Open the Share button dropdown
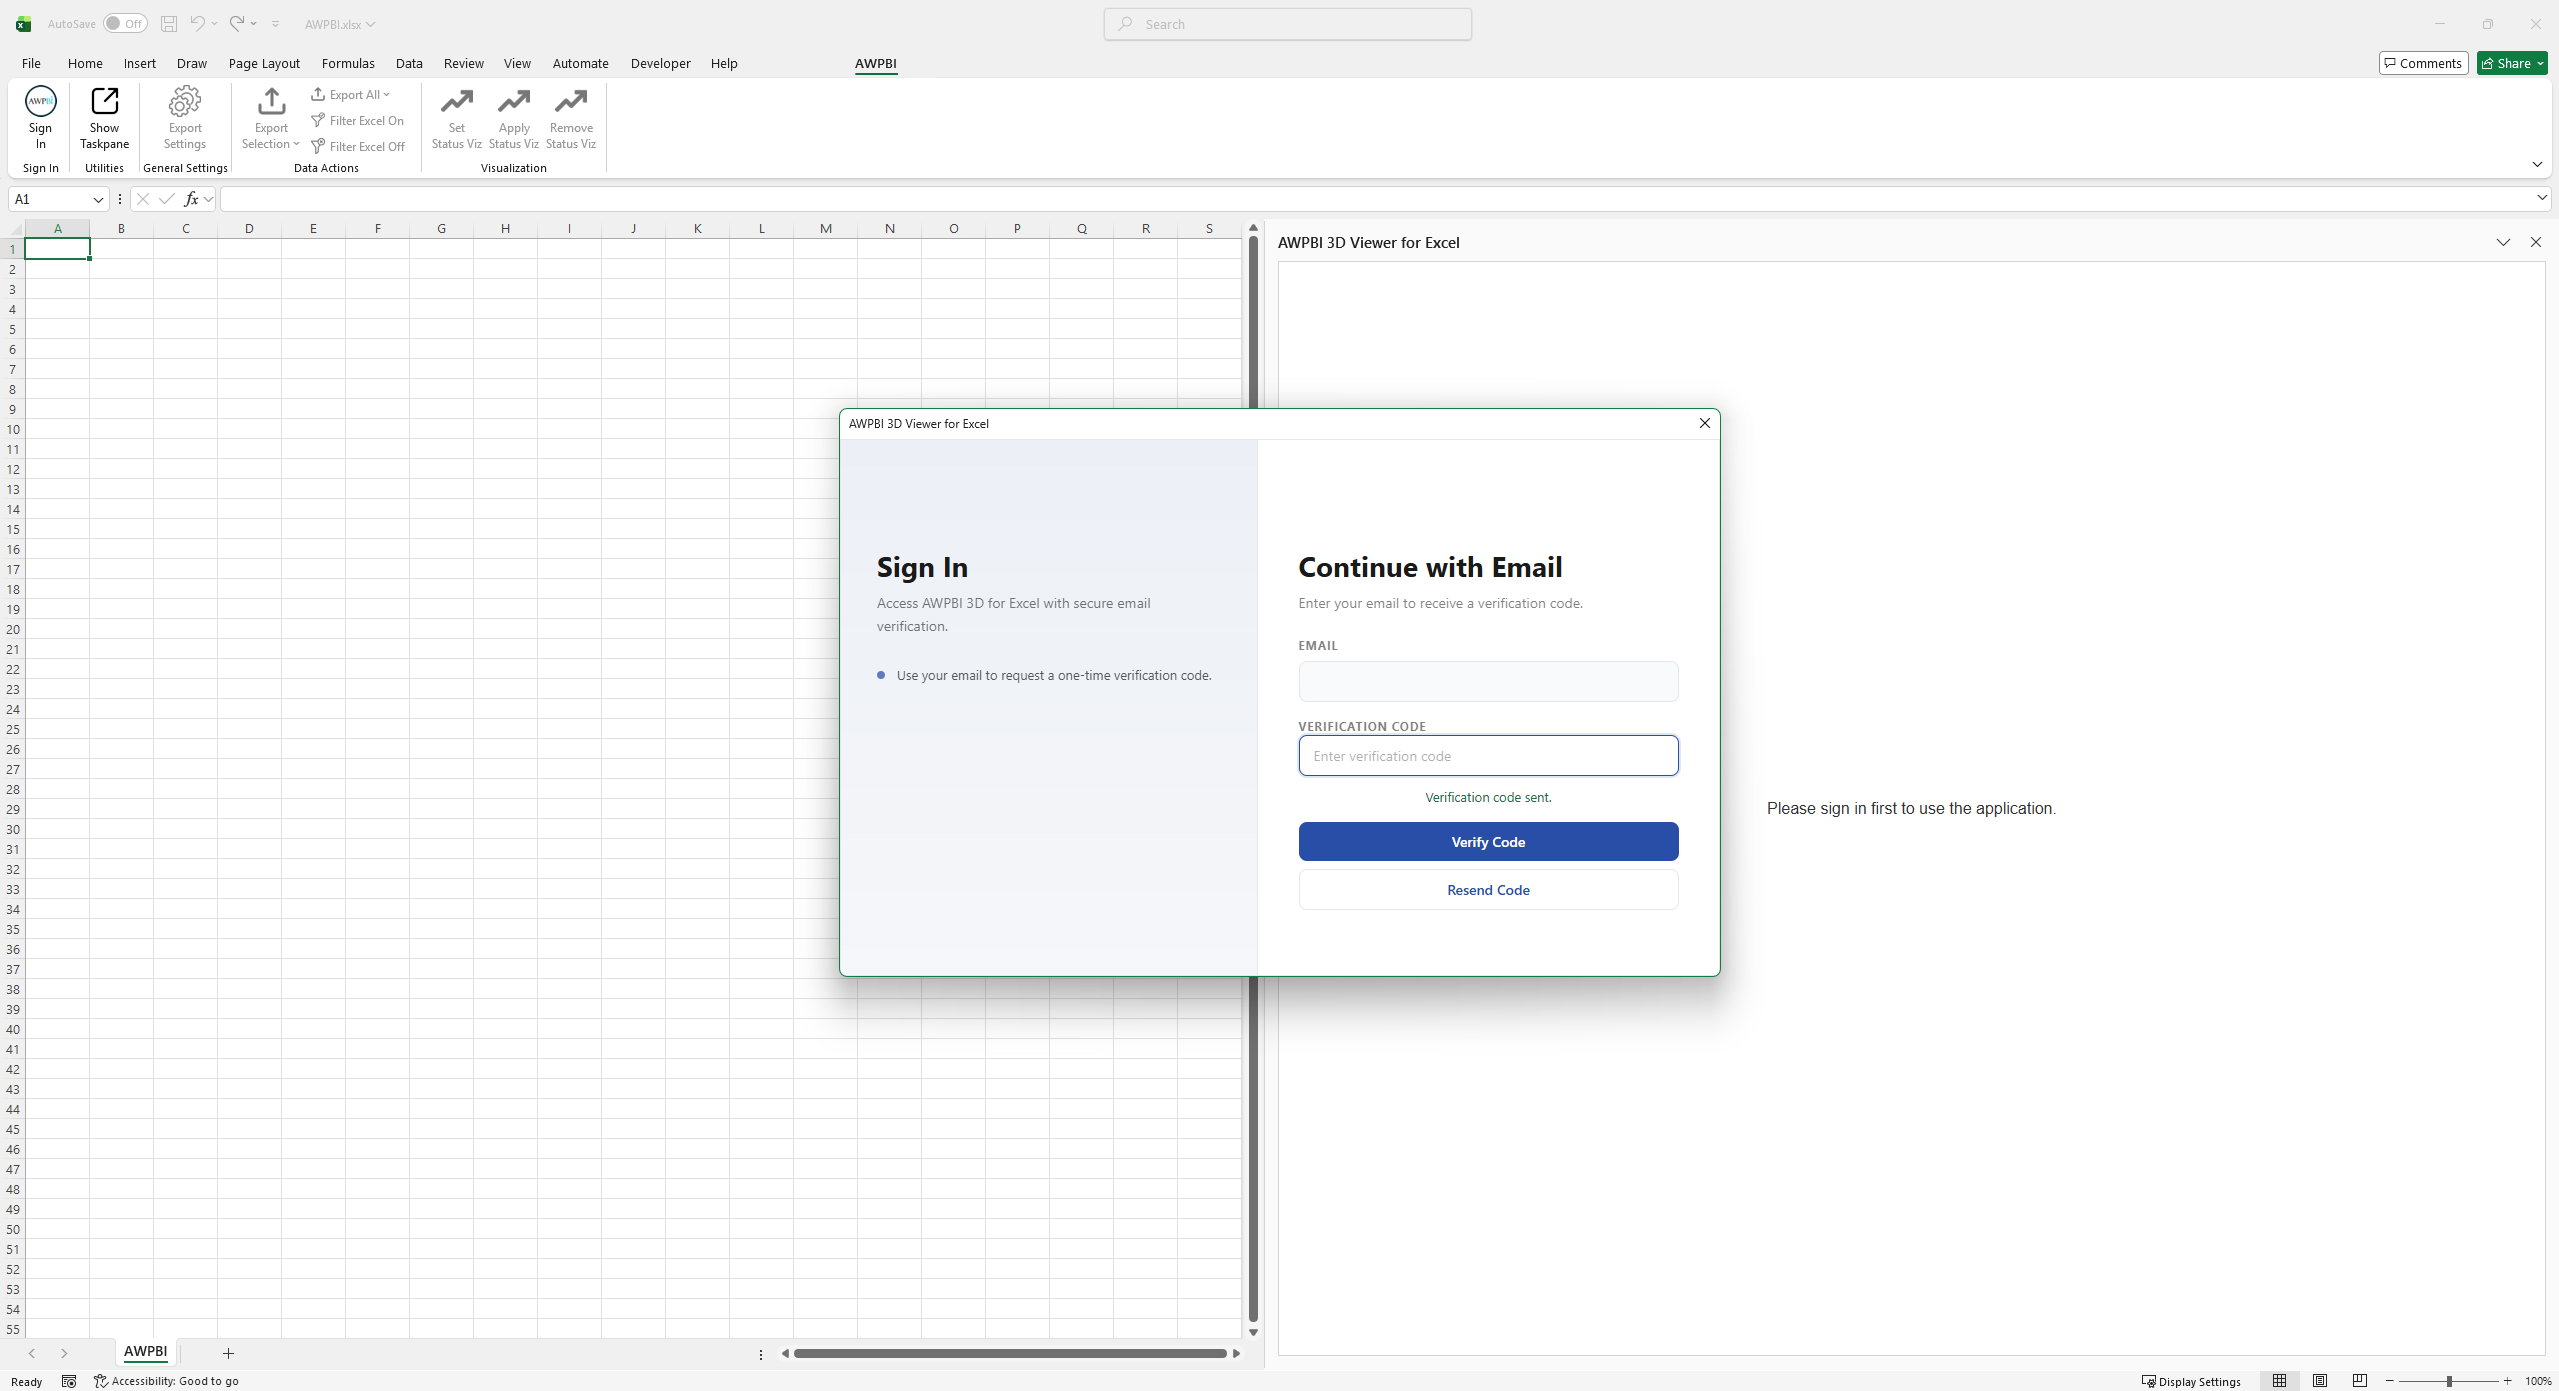 coord(2539,63)
